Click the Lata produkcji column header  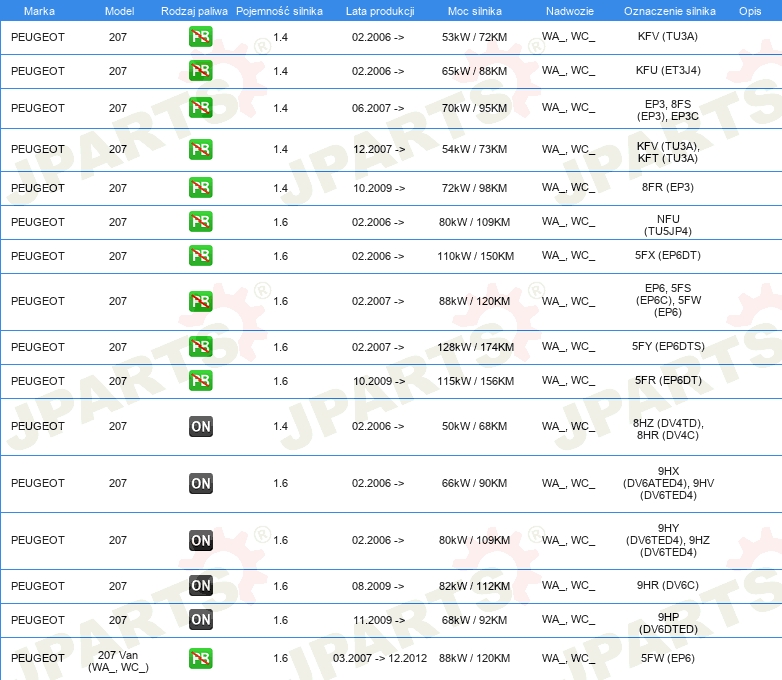380,11
